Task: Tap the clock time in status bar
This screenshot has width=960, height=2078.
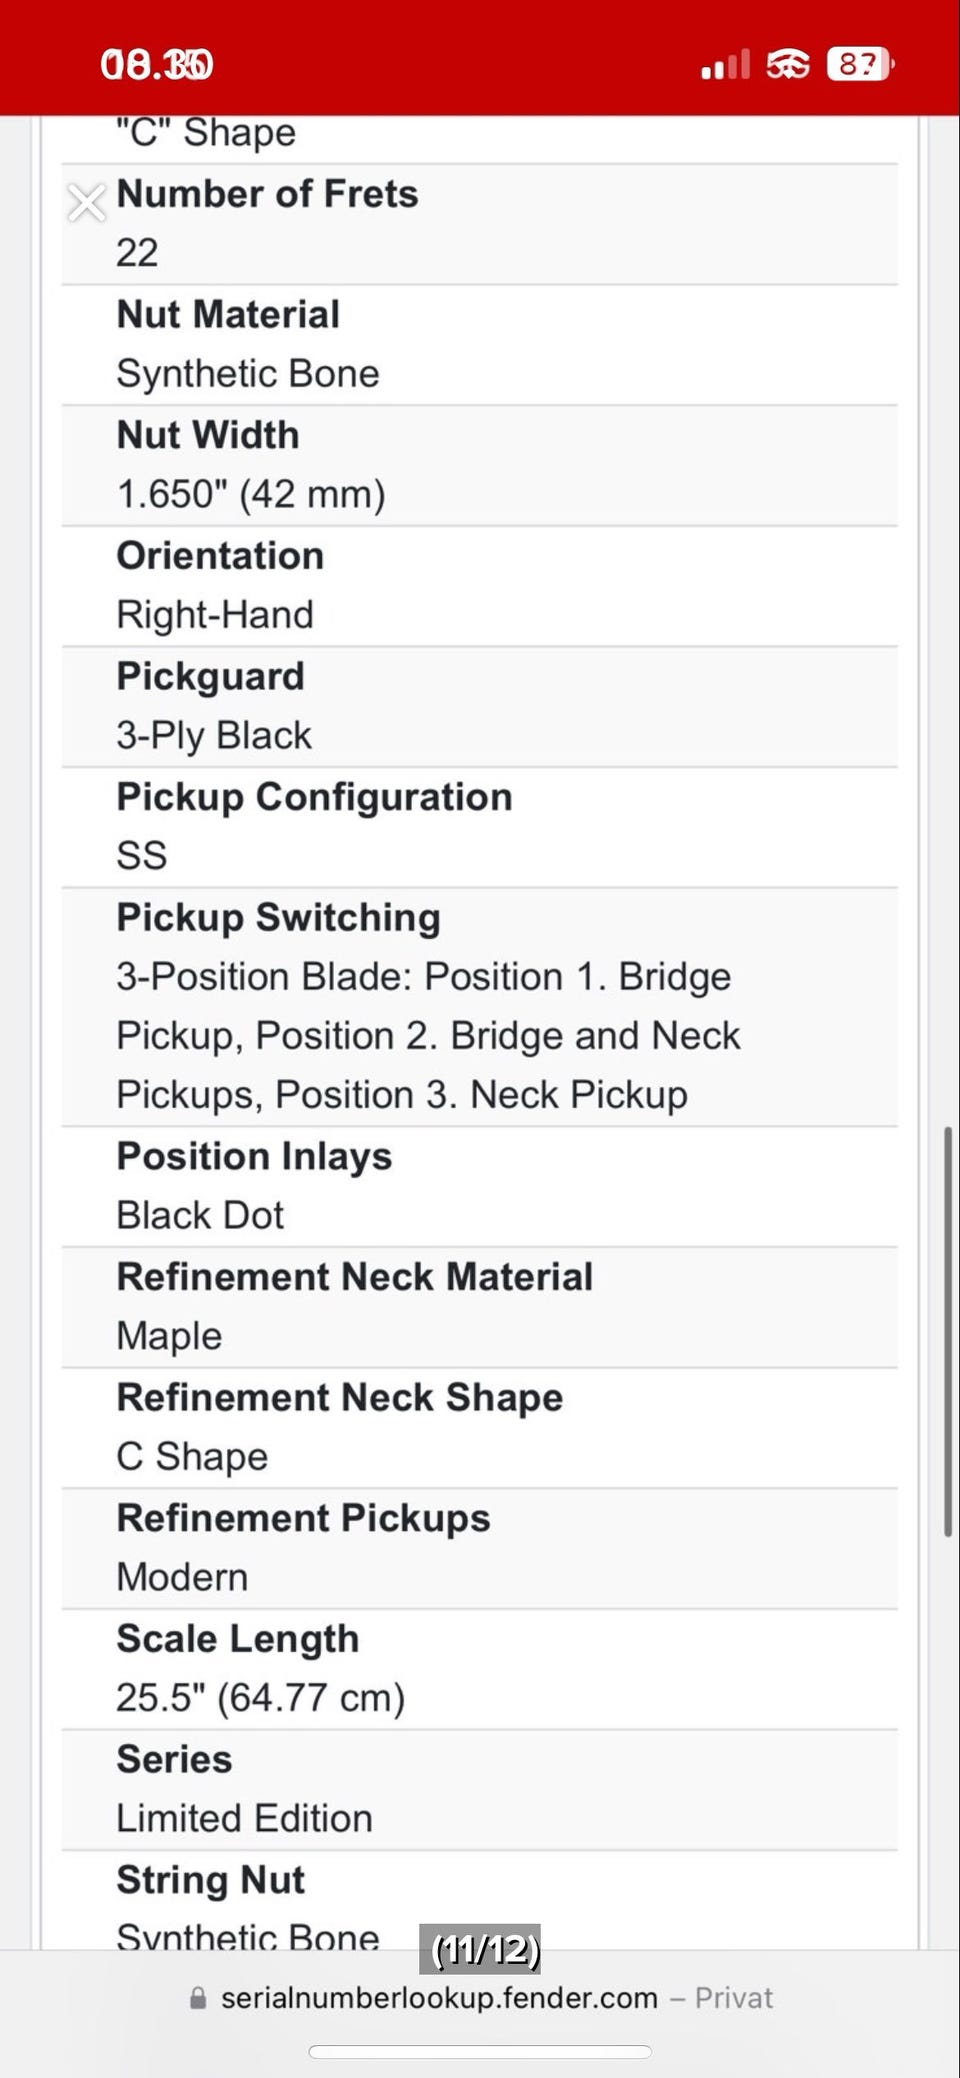Action: [x=157, y=66]
